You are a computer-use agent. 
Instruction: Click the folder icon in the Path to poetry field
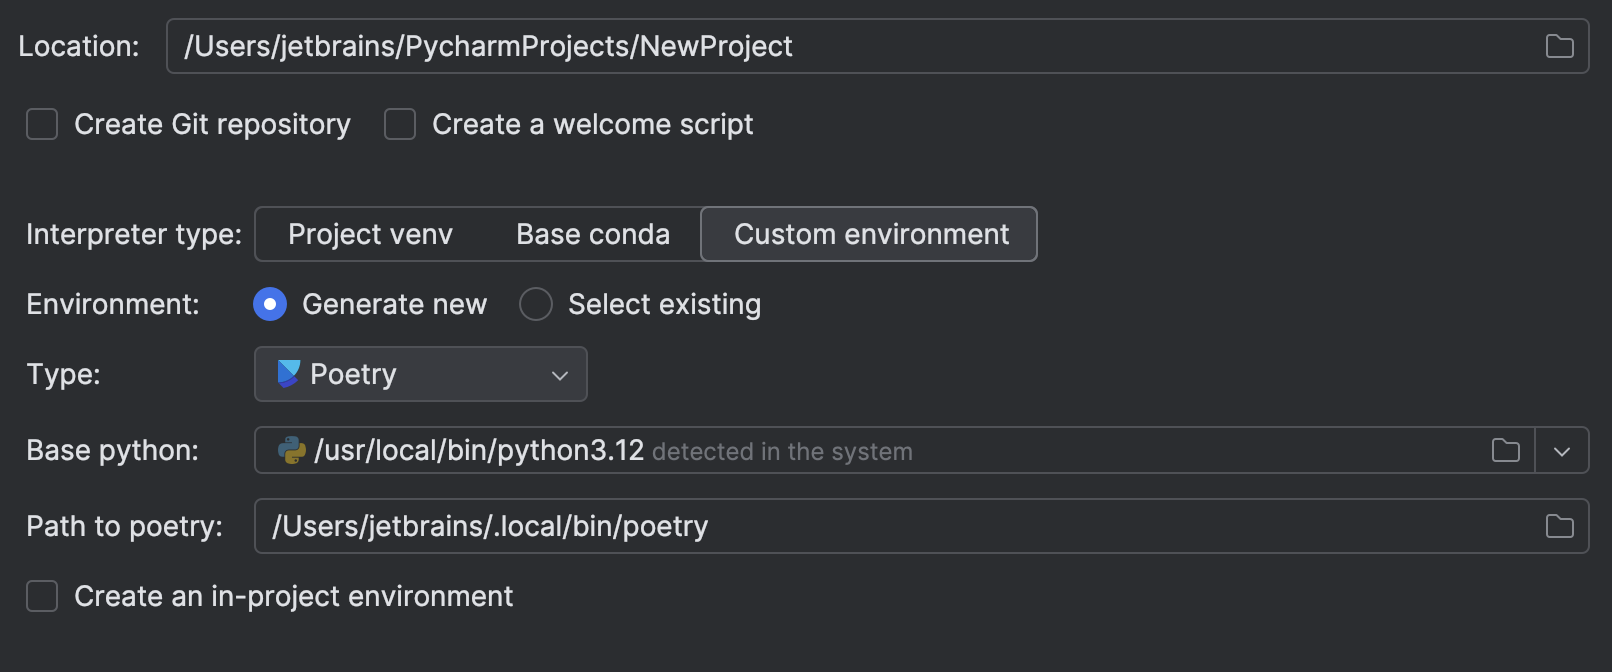[1559, 526]
